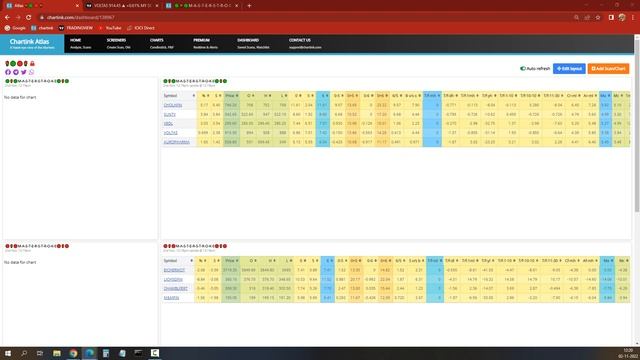Bookmark the page using the star icon

(x=598, y=18)
